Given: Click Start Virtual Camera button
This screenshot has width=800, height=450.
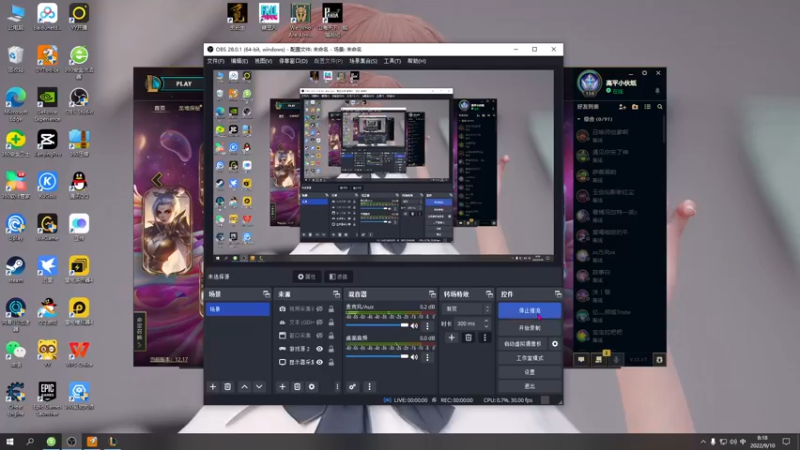Looking at the screenshot, I should [x=522, y=344].
